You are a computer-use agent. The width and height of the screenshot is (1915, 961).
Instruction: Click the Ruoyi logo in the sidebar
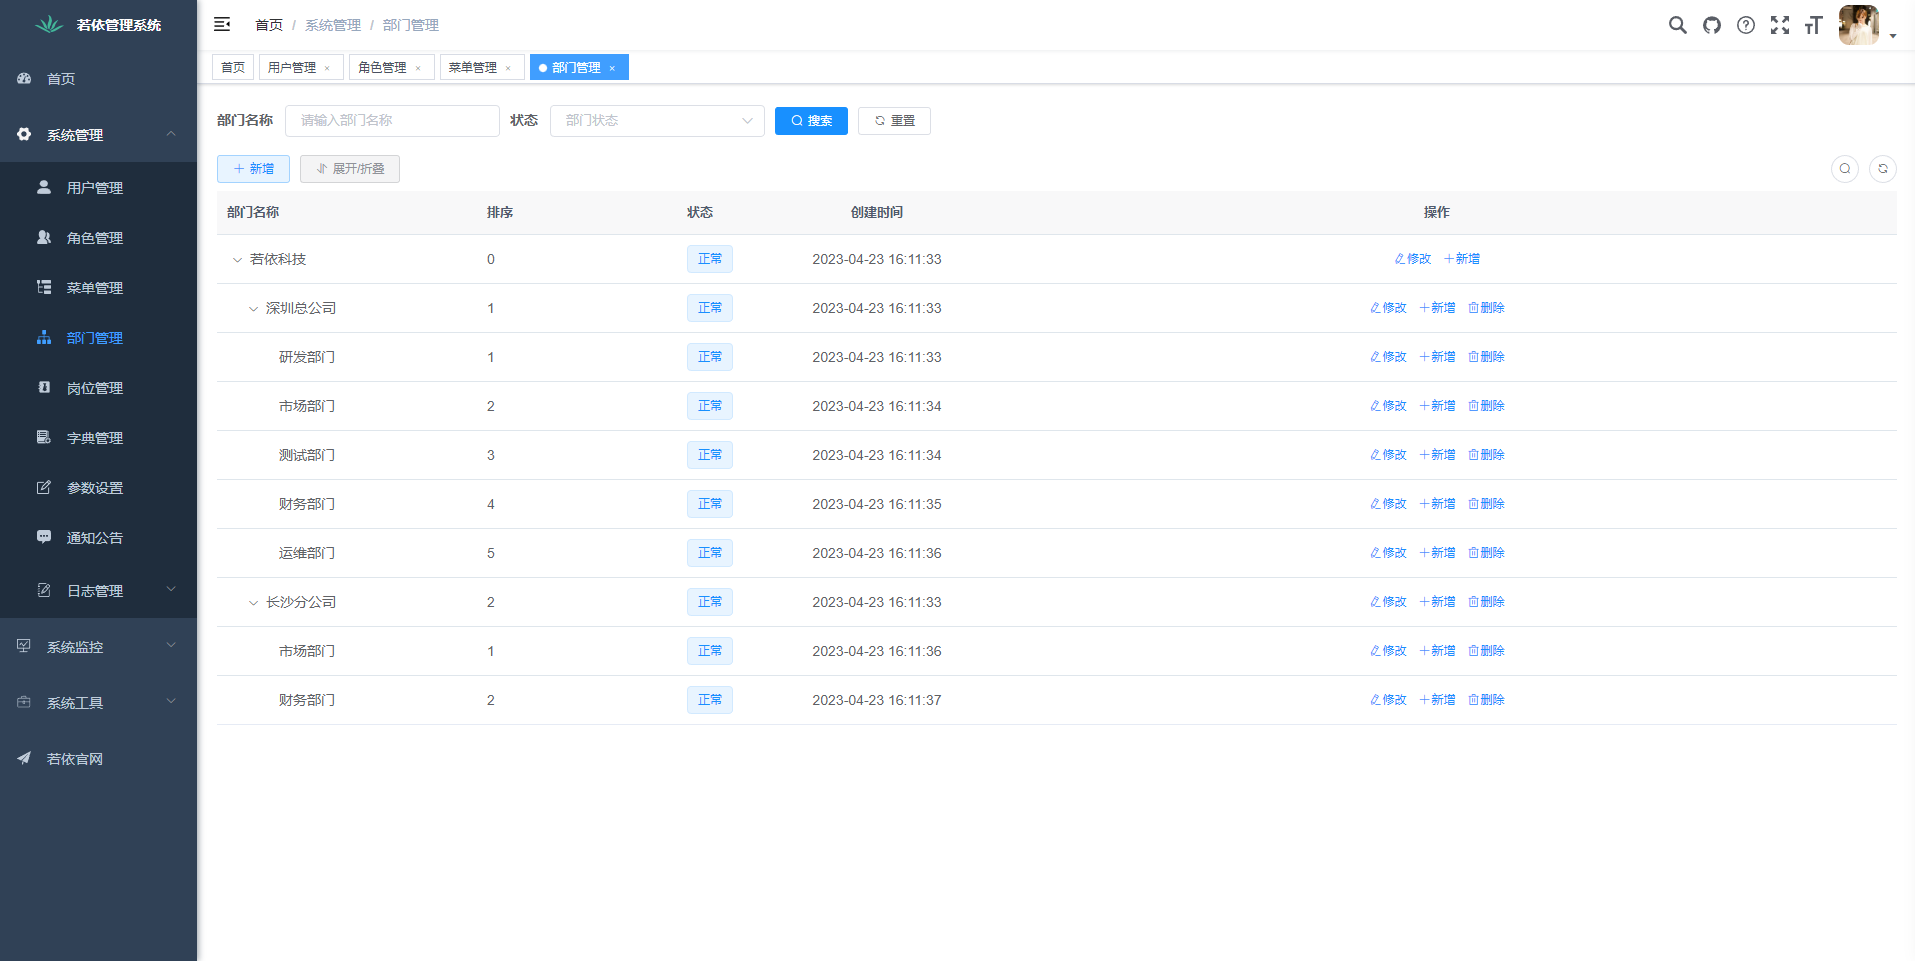pyautogui.click(x=49, y=24)
